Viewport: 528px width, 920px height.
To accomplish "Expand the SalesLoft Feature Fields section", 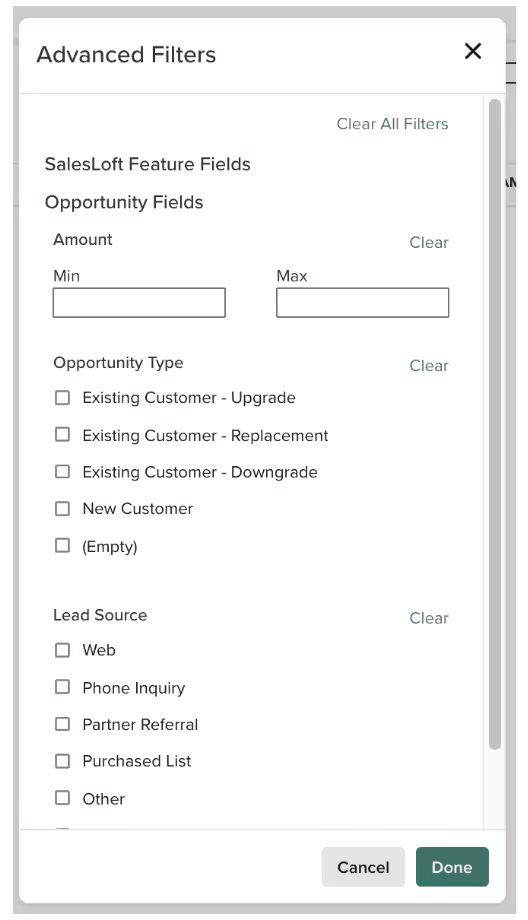I will (147, 164).
